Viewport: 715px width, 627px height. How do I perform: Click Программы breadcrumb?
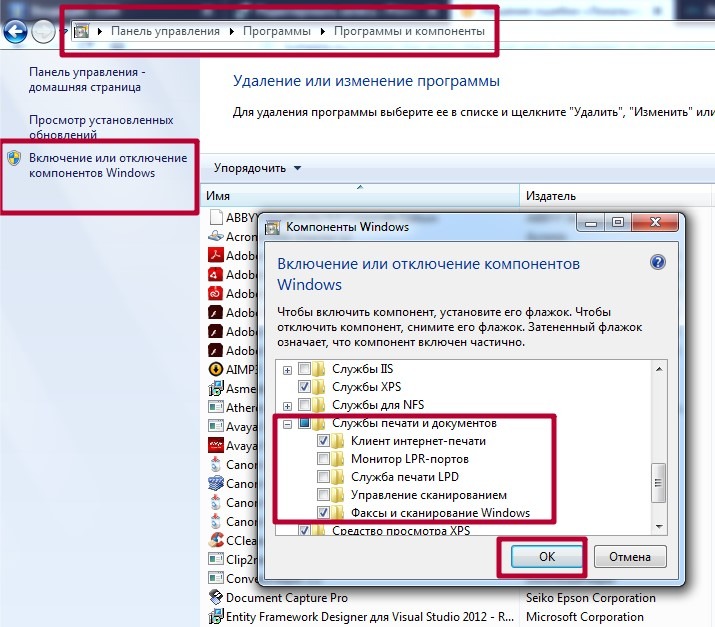pyautogui.click(x=277, y=31)
